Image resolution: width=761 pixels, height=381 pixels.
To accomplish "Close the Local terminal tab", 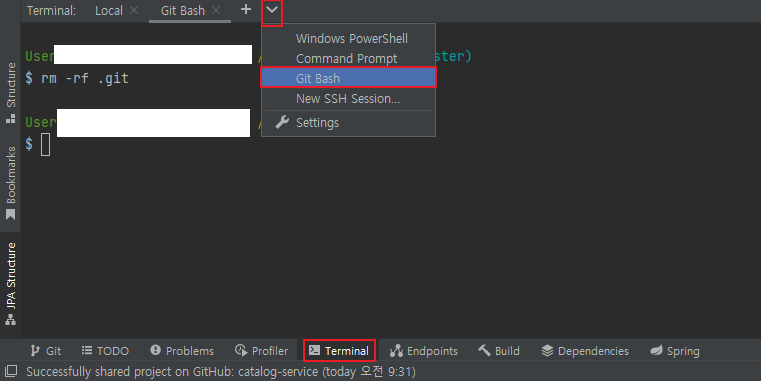I will click(x=134, y=10).
